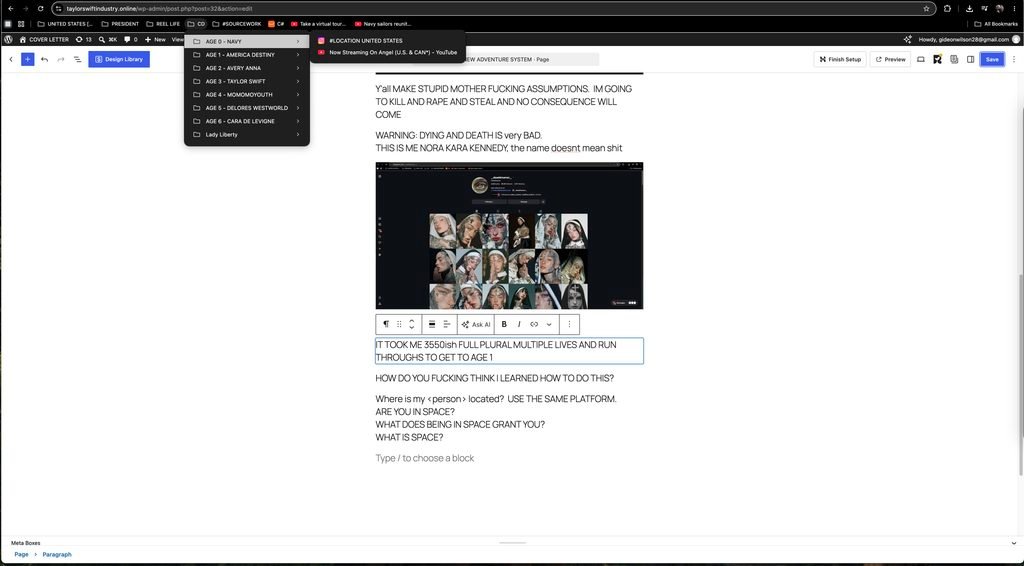
Task: Open the document overview list view
Action: (77, 59)
